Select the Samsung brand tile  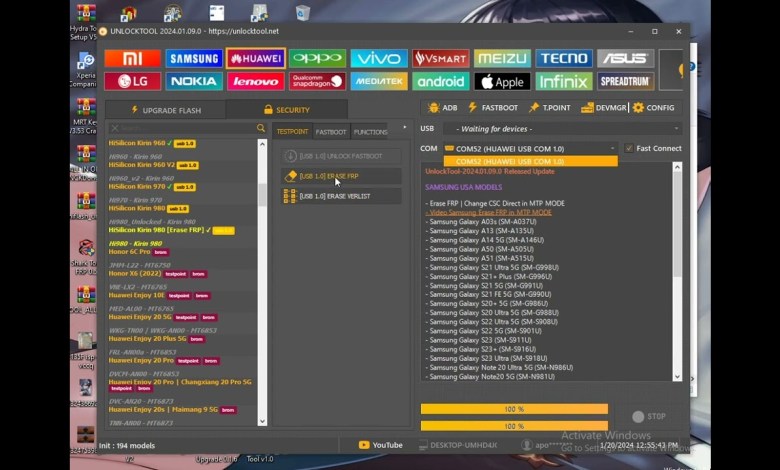click(x=194, y=59)
